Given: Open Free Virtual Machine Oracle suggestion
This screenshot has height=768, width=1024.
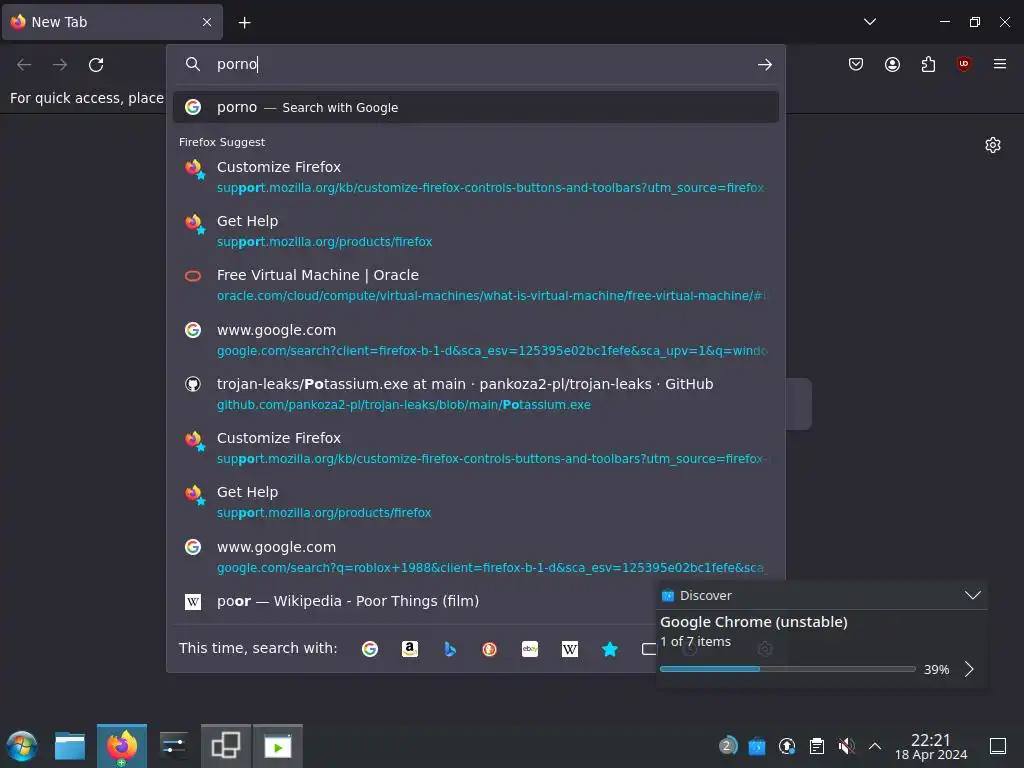Looking at the screenshot, I should tap(475, 285).
